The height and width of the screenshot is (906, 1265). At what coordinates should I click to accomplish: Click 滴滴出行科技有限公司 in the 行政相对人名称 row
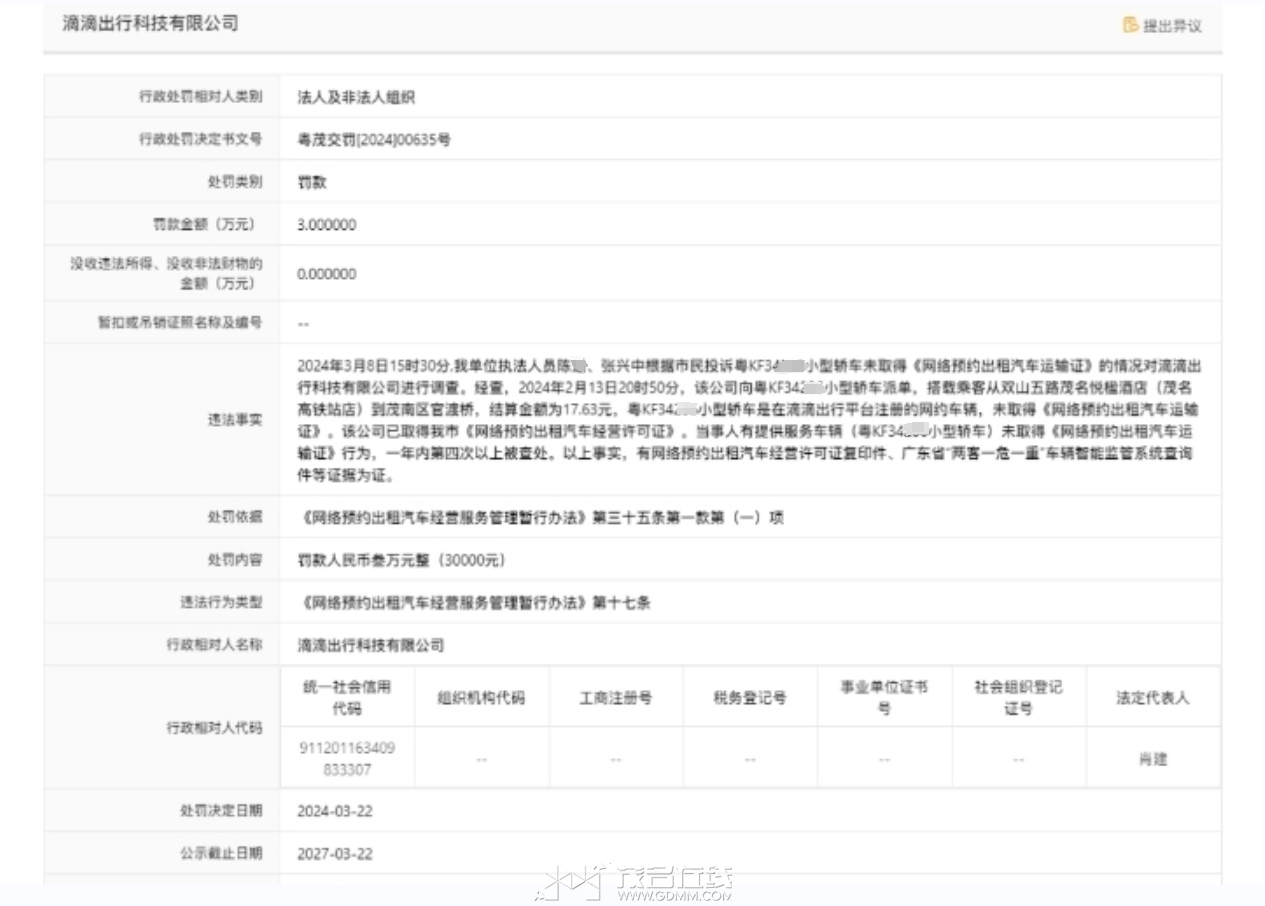[x=370, y=646]
